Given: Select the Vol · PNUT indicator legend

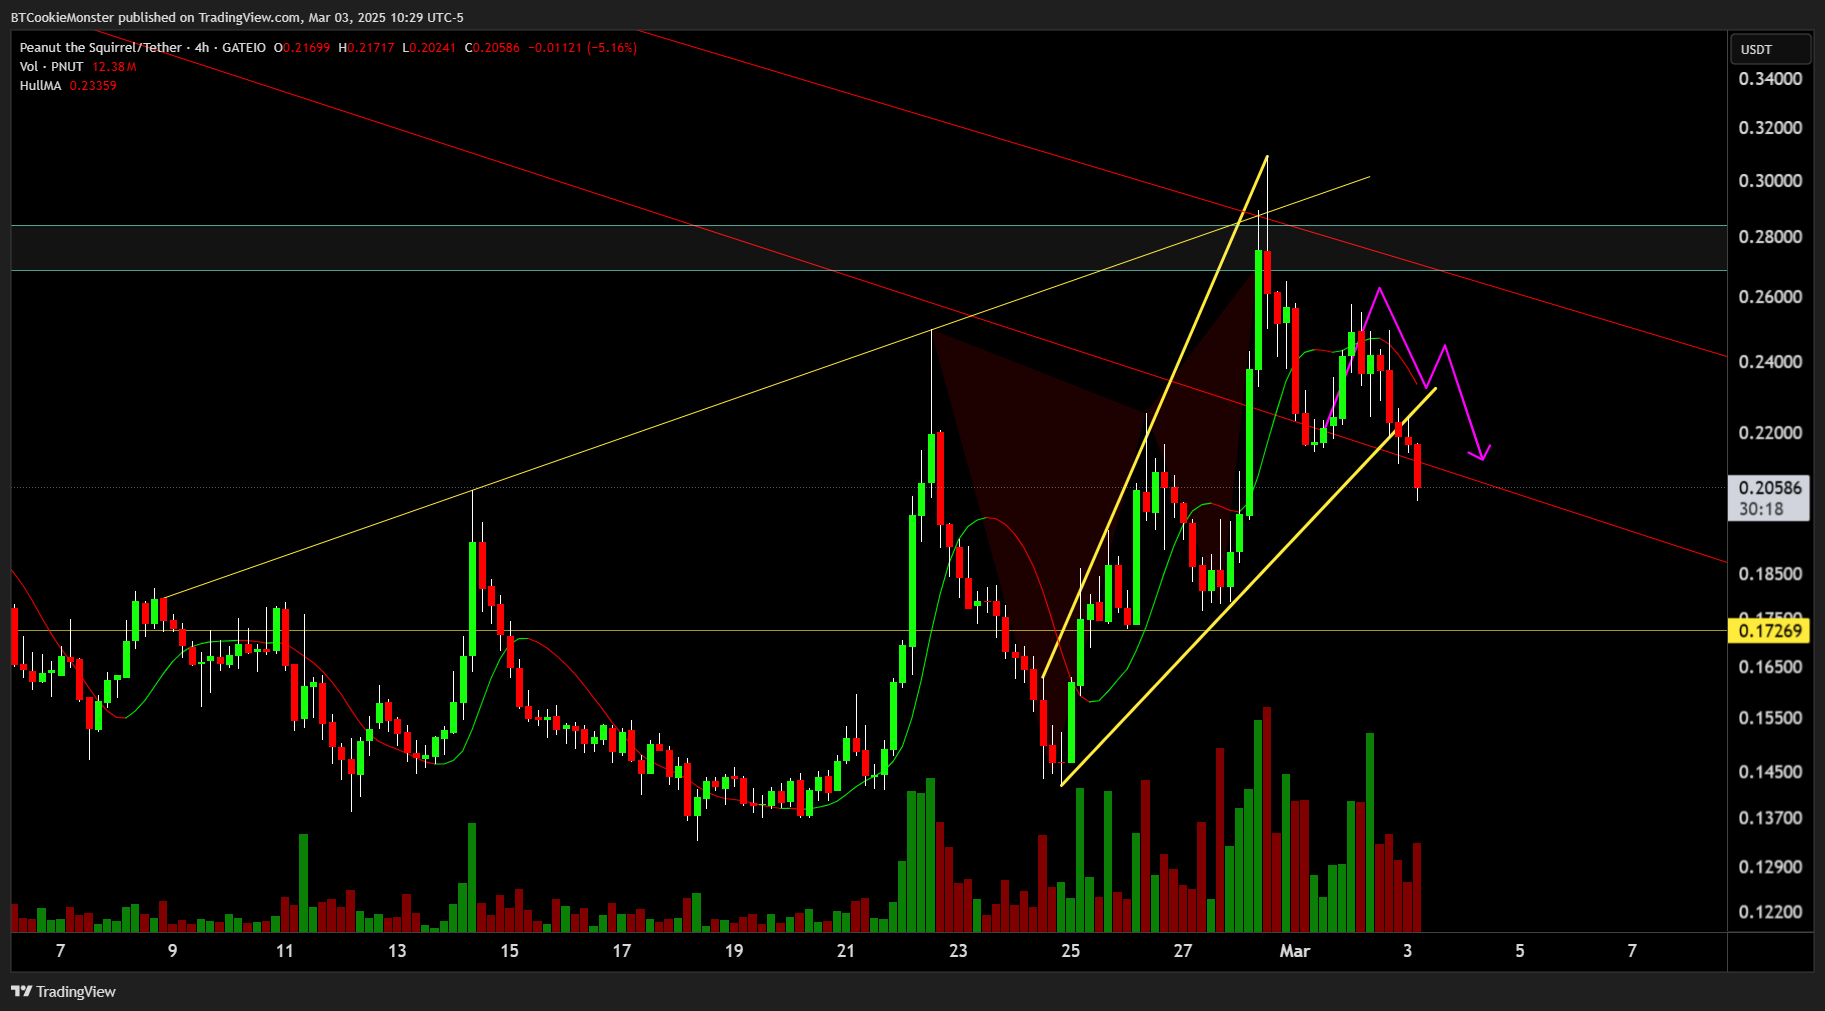Looking at the screenshot, I should coord(51,66).
